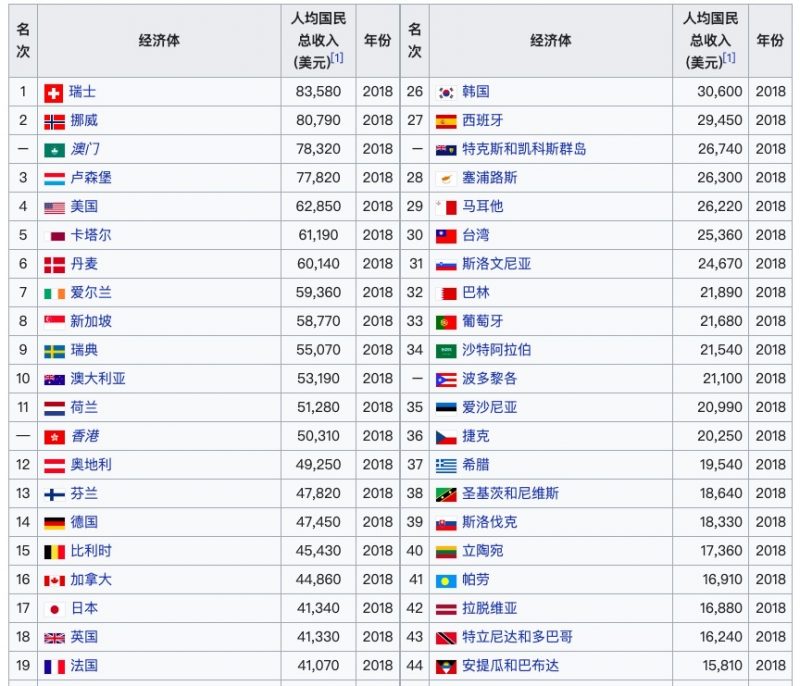Open footnote [1] in left table header
Viewport: 800px width, 686px height.
pos(337,58)
